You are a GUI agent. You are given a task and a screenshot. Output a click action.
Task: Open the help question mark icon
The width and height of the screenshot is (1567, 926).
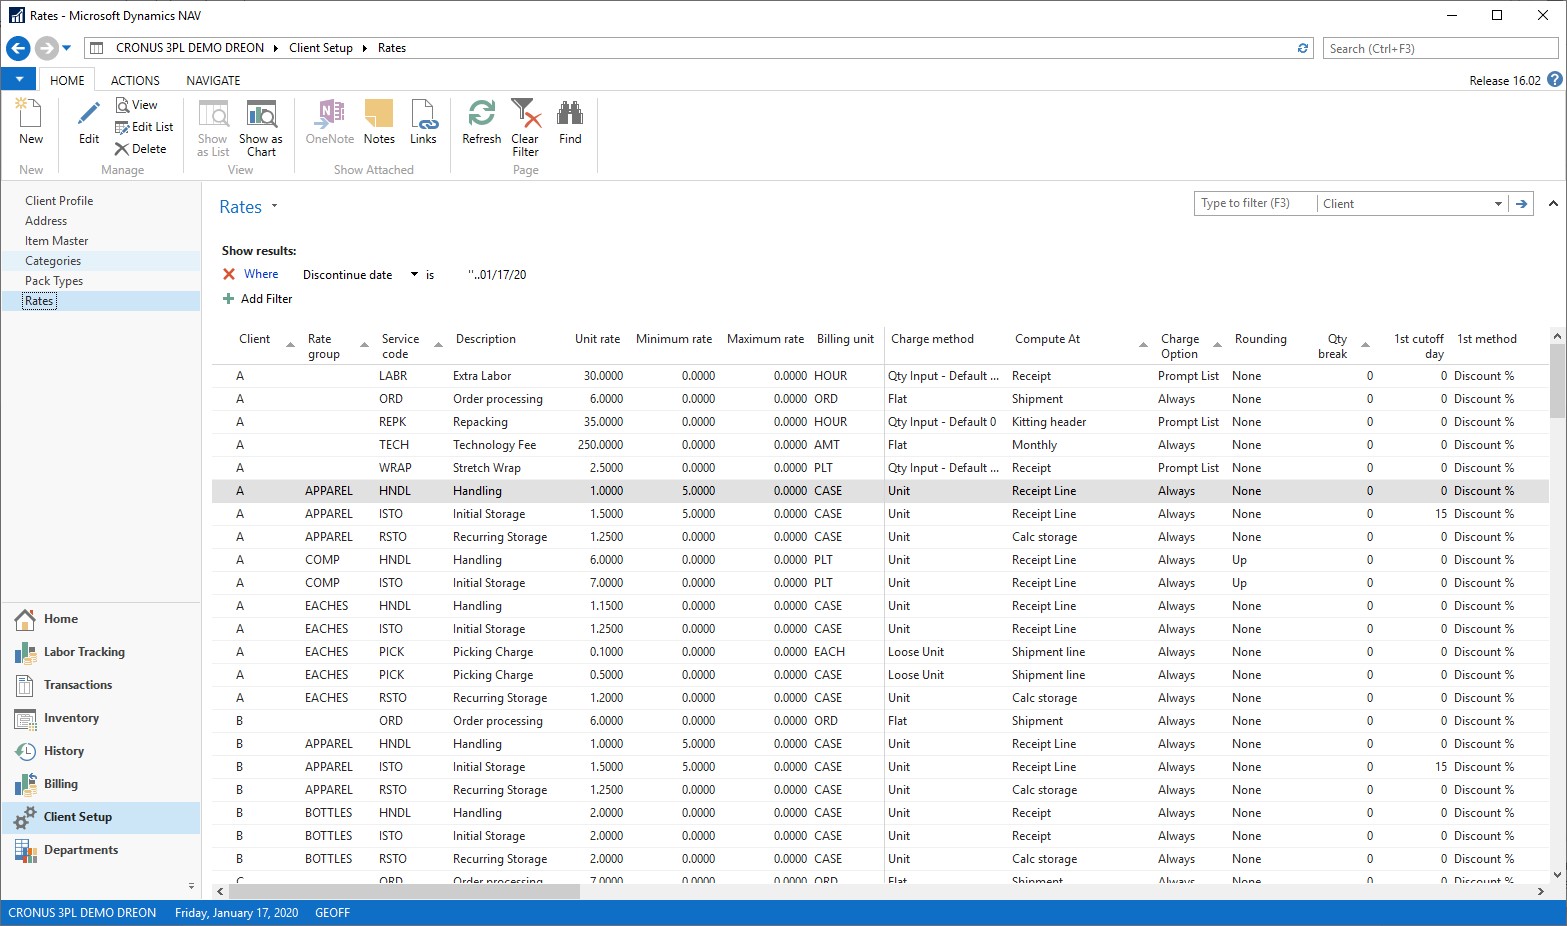1555,80
